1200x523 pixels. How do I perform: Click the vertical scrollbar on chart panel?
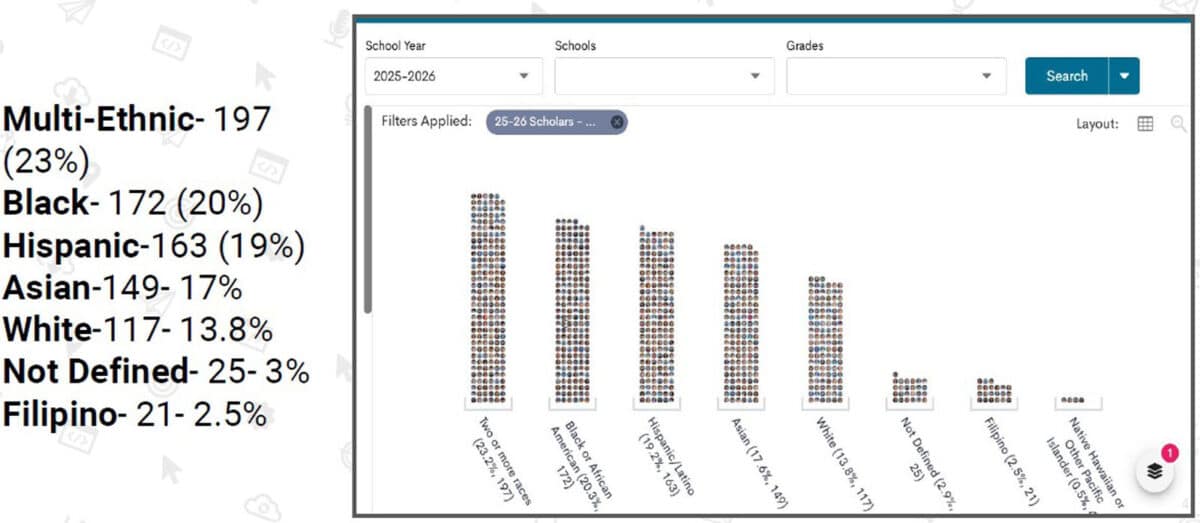pyautogui.click(x=367, y=209)
